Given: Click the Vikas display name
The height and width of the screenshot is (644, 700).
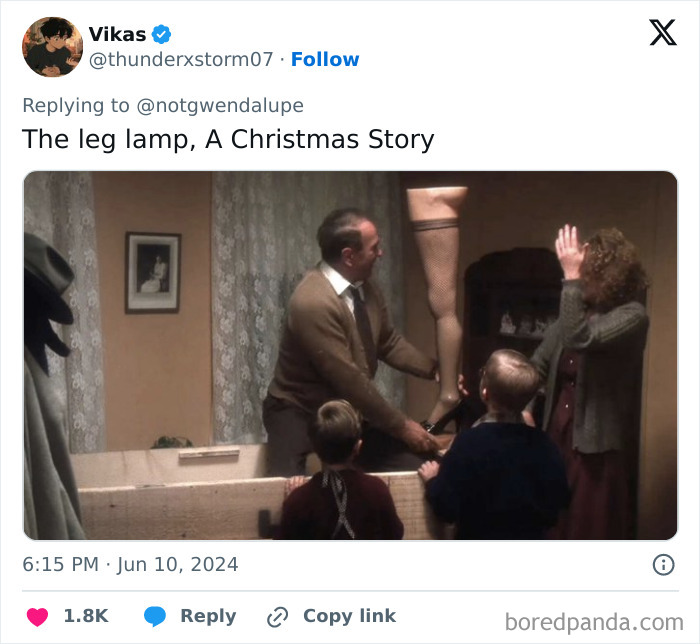Looking at the screenshot, I should click(x=117, y=34).
